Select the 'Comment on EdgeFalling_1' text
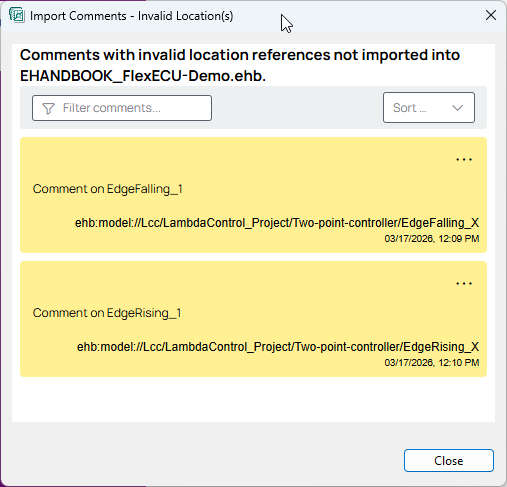The height and width of the screenshot is (487, 507). (108, 189)
